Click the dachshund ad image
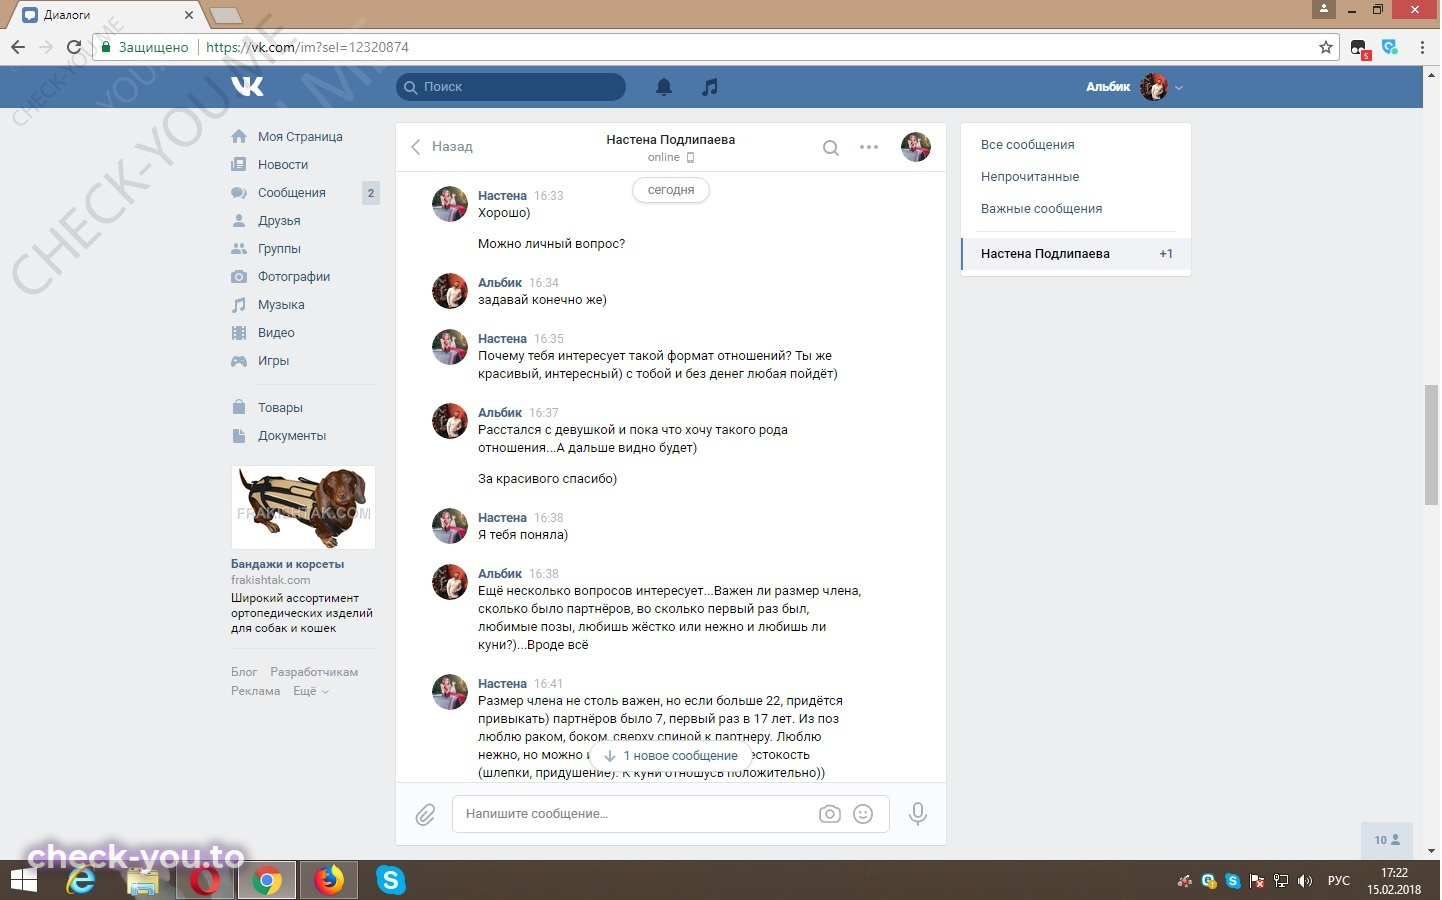This screenshot has height=900, width=1442. coord(303,507)
